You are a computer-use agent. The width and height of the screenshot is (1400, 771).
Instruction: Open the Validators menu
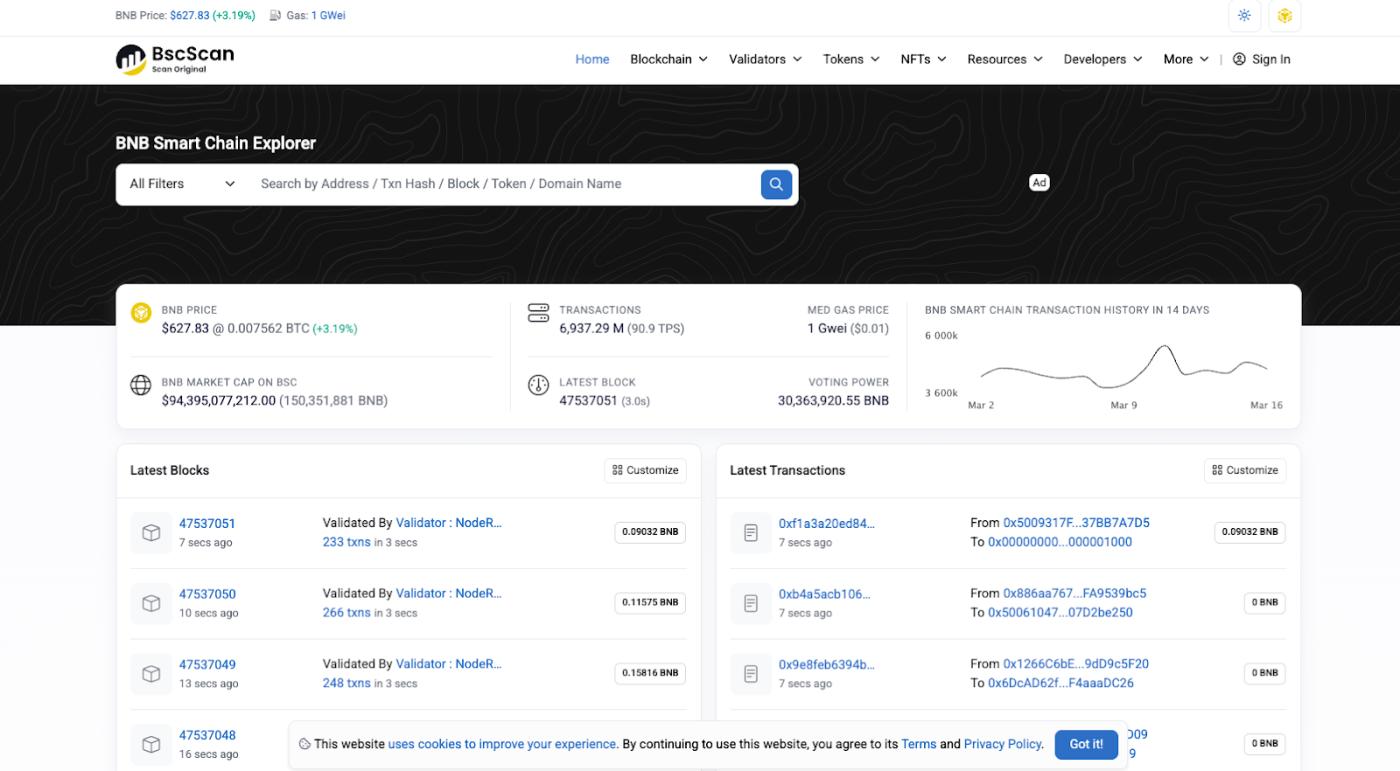[x=765, y=59]
